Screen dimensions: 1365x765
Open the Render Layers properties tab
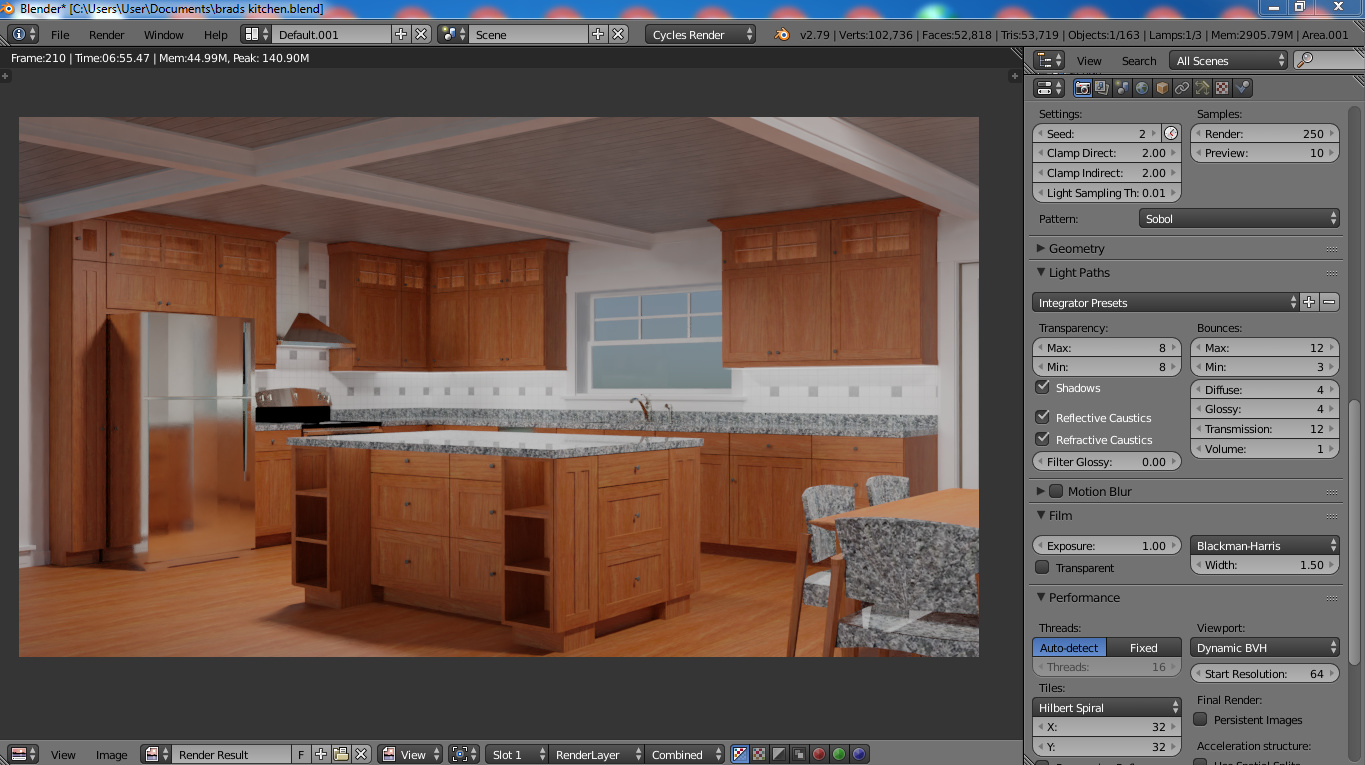pos(1102,88)
